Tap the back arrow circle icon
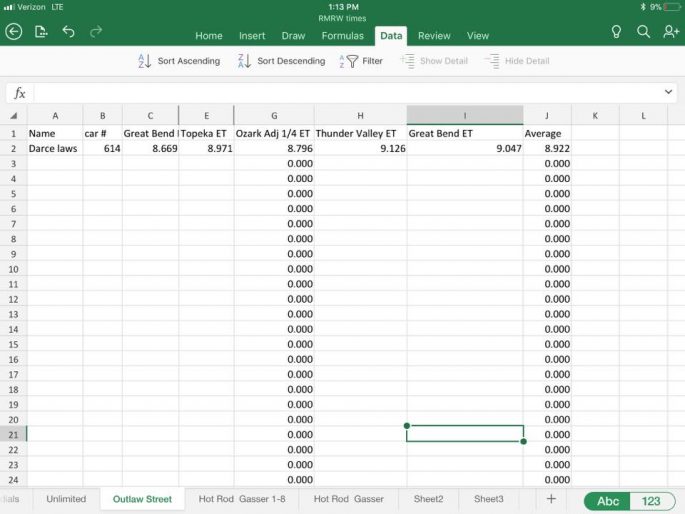Viewport: 685px width, 514px height. [x=14, y=32]
